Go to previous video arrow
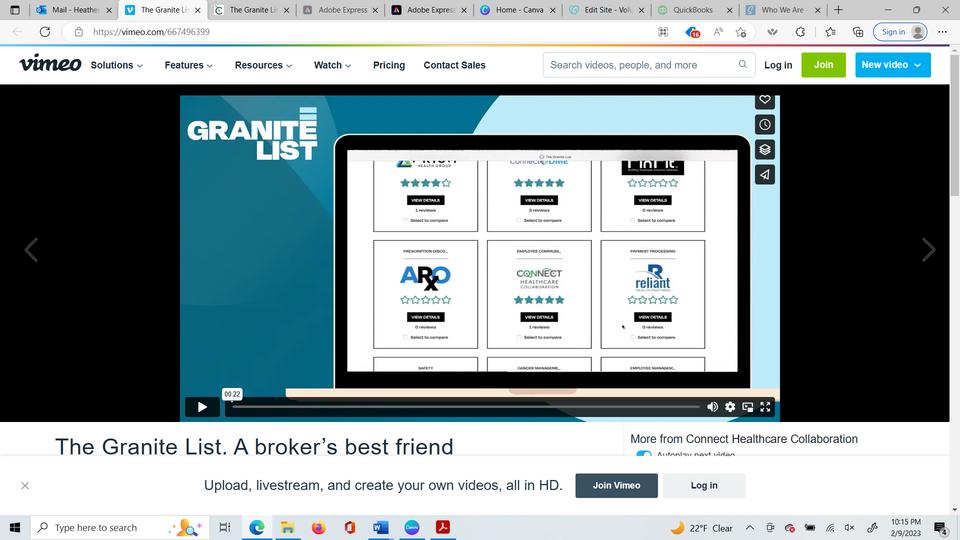The width and height of the screenshot is (960, 540). [x=31, y=250]
